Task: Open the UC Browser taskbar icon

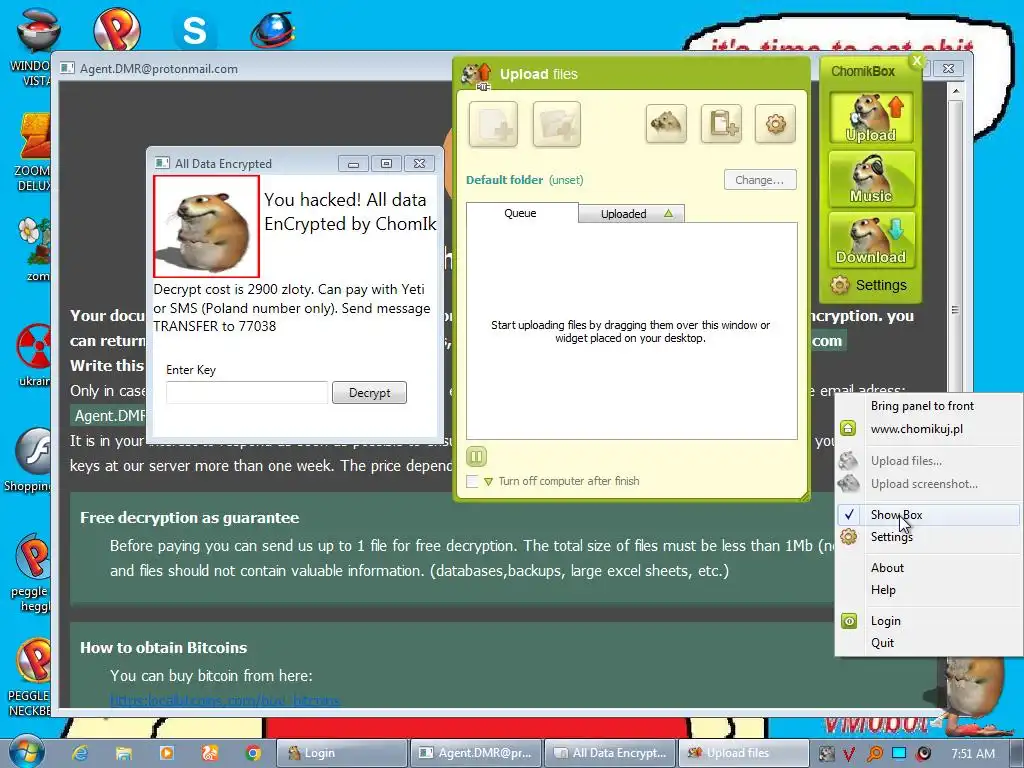Action: tap(210, 753)
